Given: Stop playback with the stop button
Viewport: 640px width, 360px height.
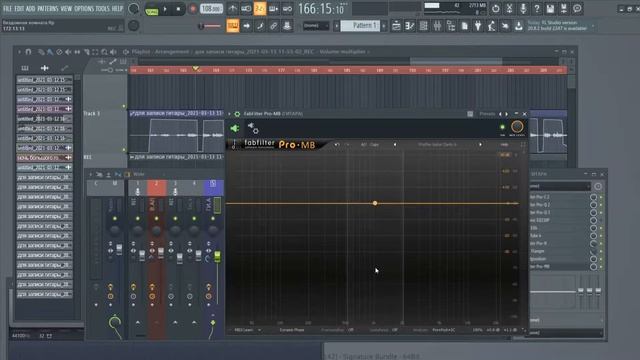Looking at the screenshot, I should [178, 9].
